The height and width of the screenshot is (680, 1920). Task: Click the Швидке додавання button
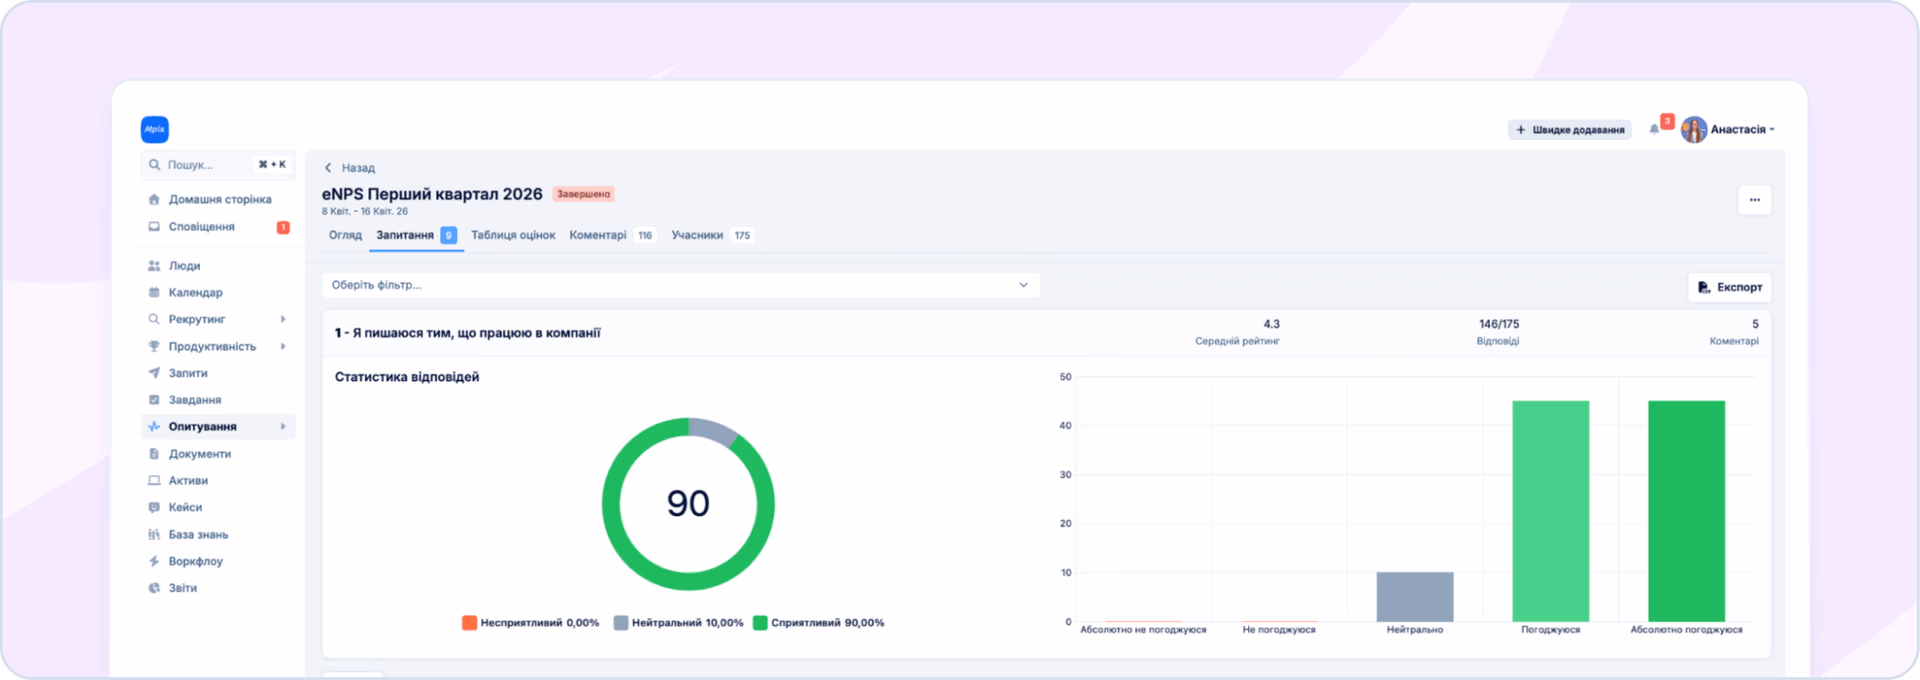[1569, 130]
